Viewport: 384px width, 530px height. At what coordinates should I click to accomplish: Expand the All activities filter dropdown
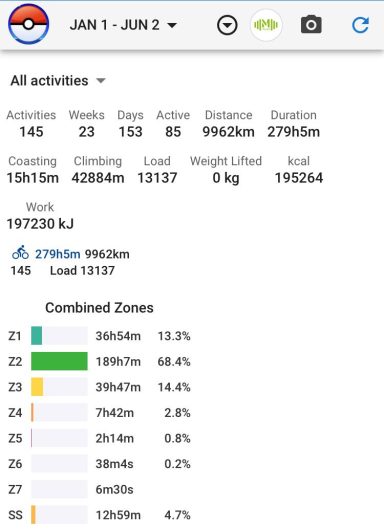(58, 81)
